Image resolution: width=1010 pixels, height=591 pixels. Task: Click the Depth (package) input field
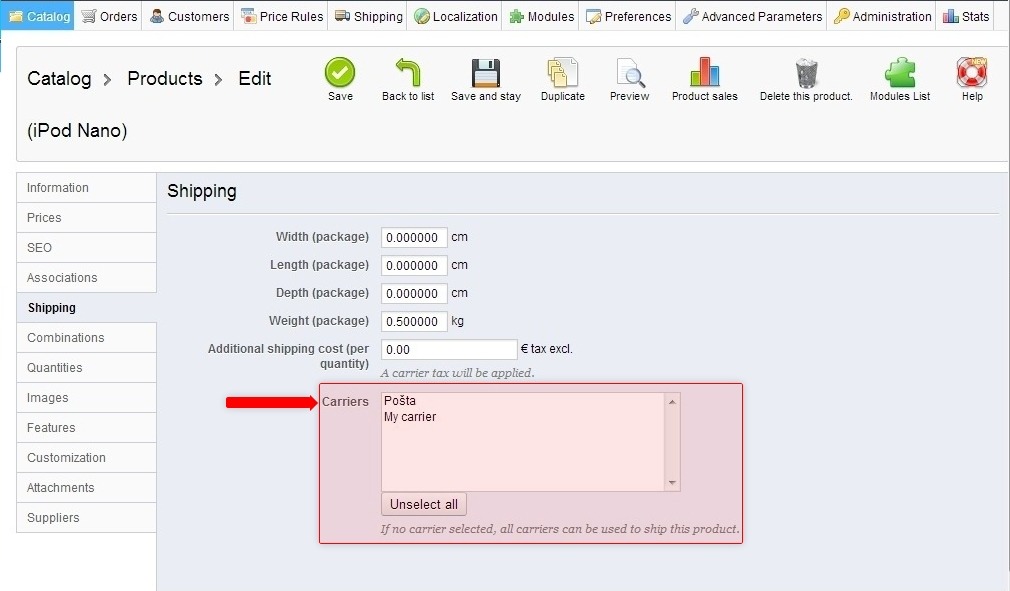coord(414,294)
